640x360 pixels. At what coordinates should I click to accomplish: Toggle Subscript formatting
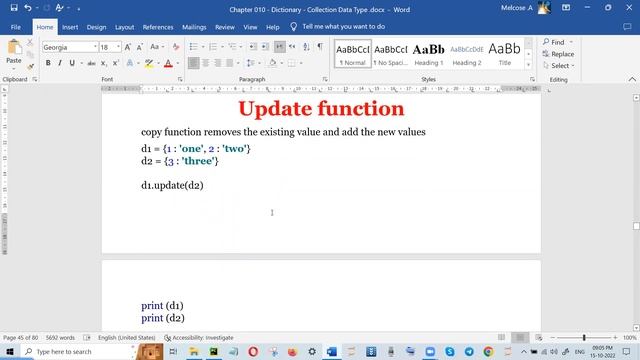coord(104,63)
